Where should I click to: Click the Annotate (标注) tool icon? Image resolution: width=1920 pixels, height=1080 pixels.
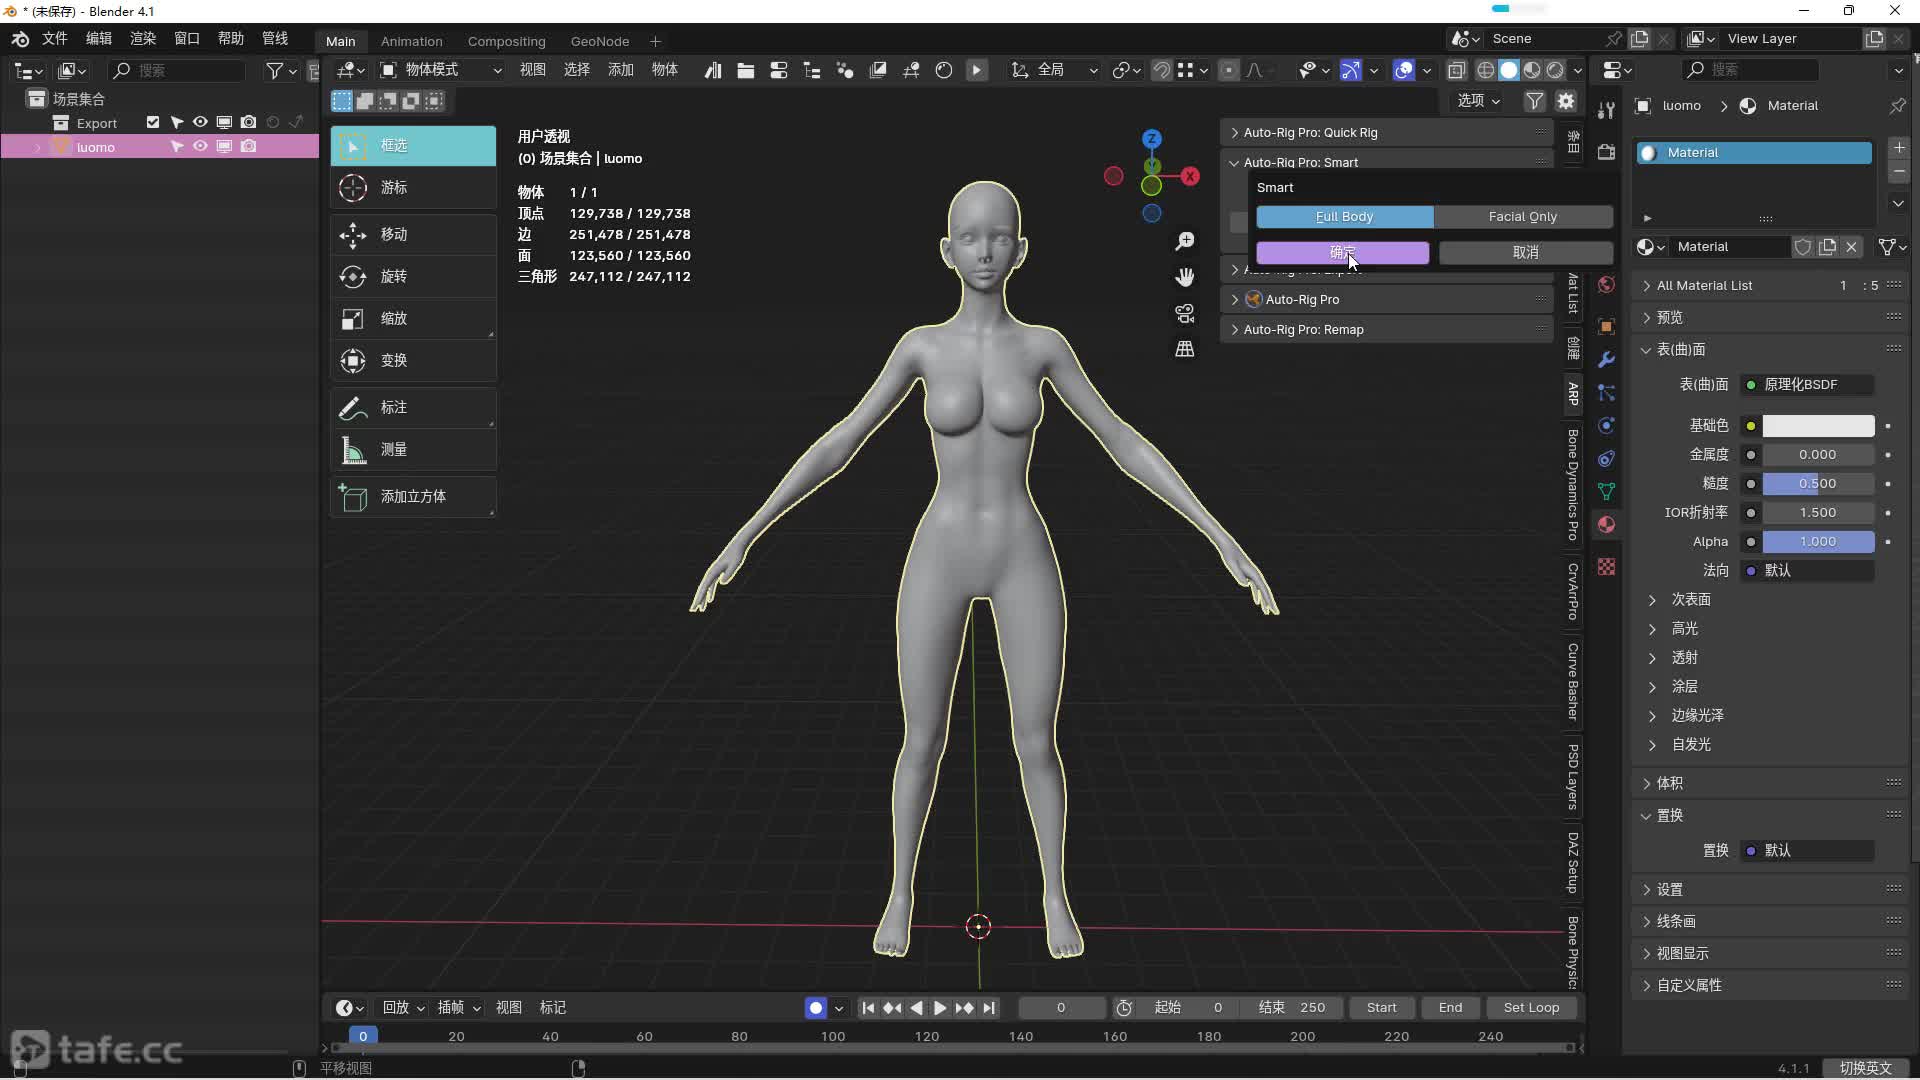(353, 408)
